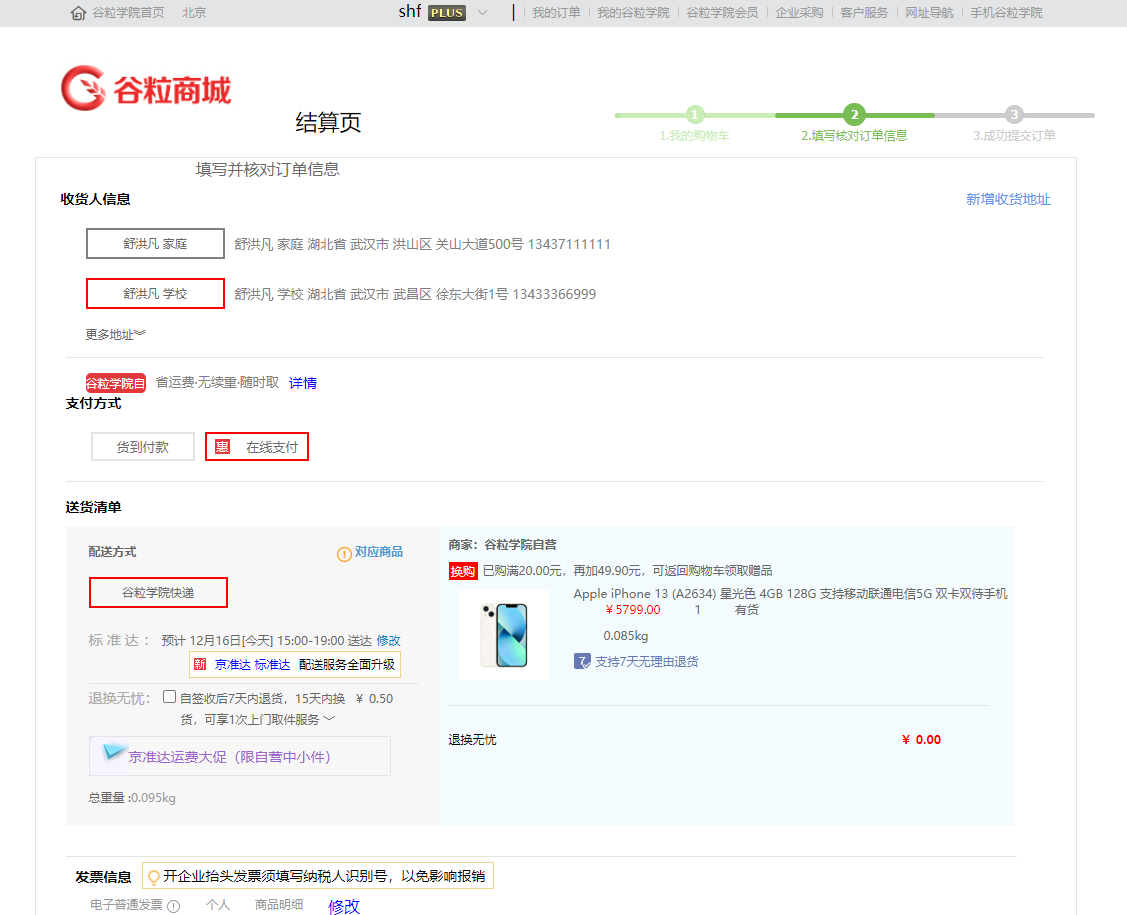Click the blue paper-plane icon for 京准达运费大促
This screenshot has width=1127, height=915.
[x=113, y=752]
